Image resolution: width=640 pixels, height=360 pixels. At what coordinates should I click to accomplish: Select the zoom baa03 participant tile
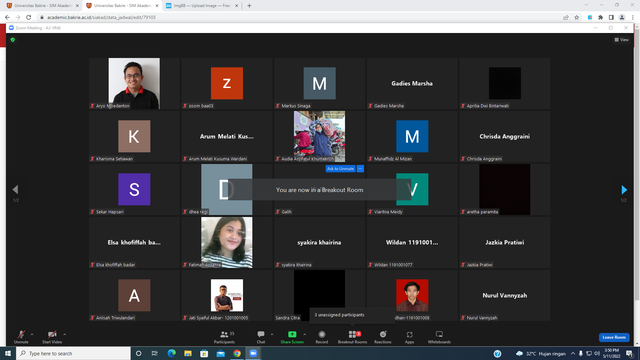(227, 83)
